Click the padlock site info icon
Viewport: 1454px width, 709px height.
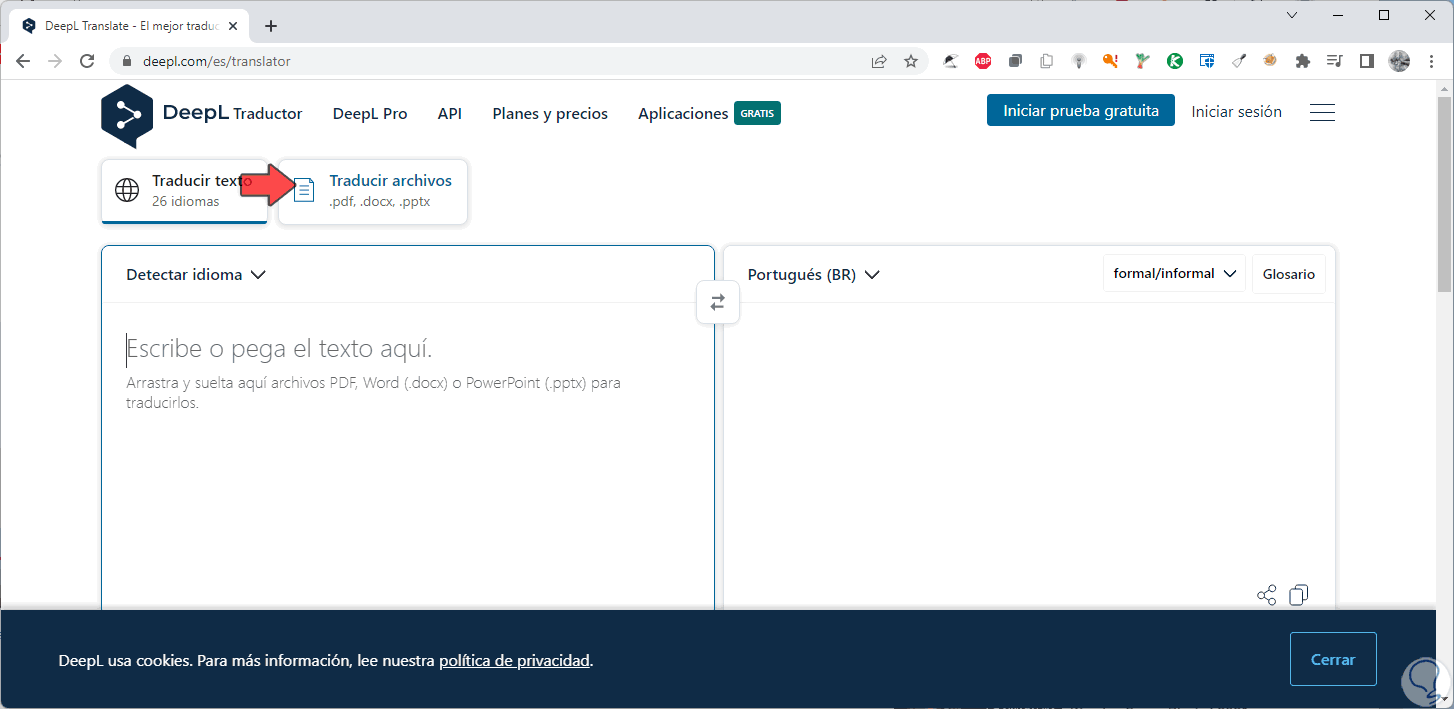pyautogui.click(x=126, y=62)
